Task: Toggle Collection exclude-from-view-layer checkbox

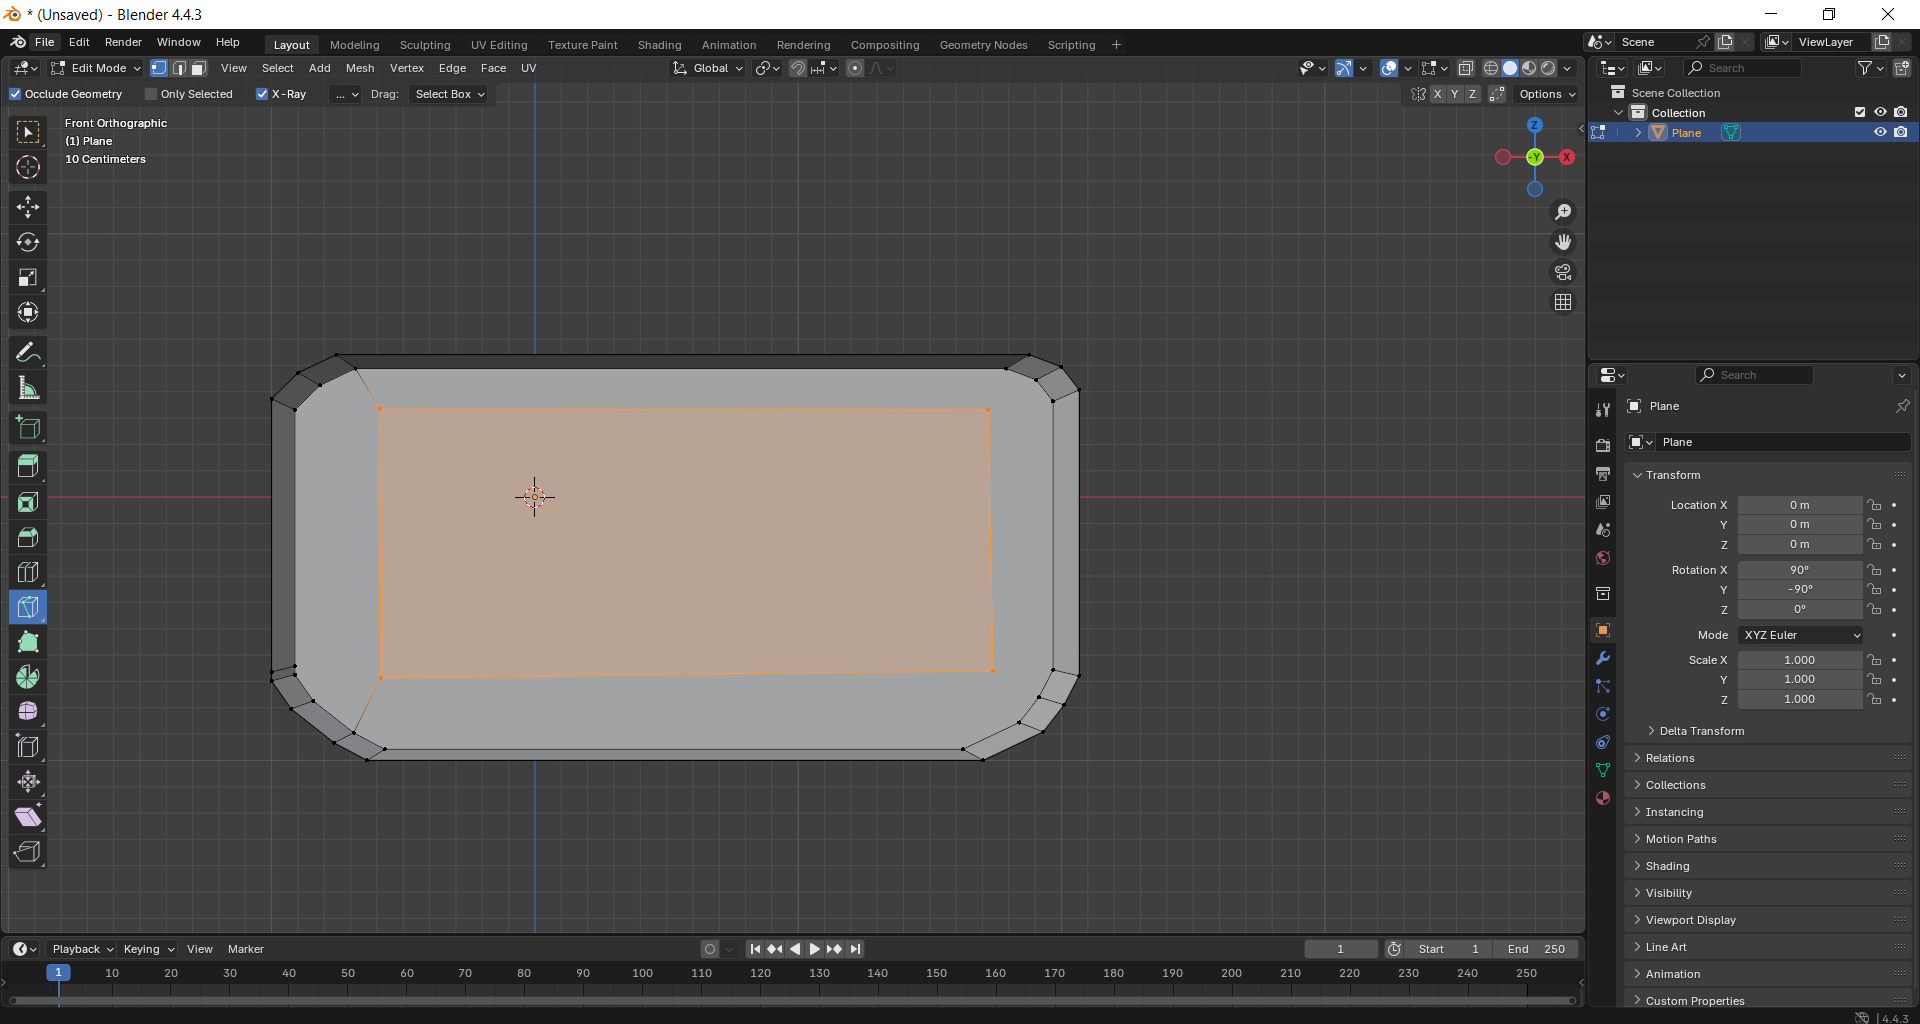Action: pyautogui.click(x=1860, y=113)
